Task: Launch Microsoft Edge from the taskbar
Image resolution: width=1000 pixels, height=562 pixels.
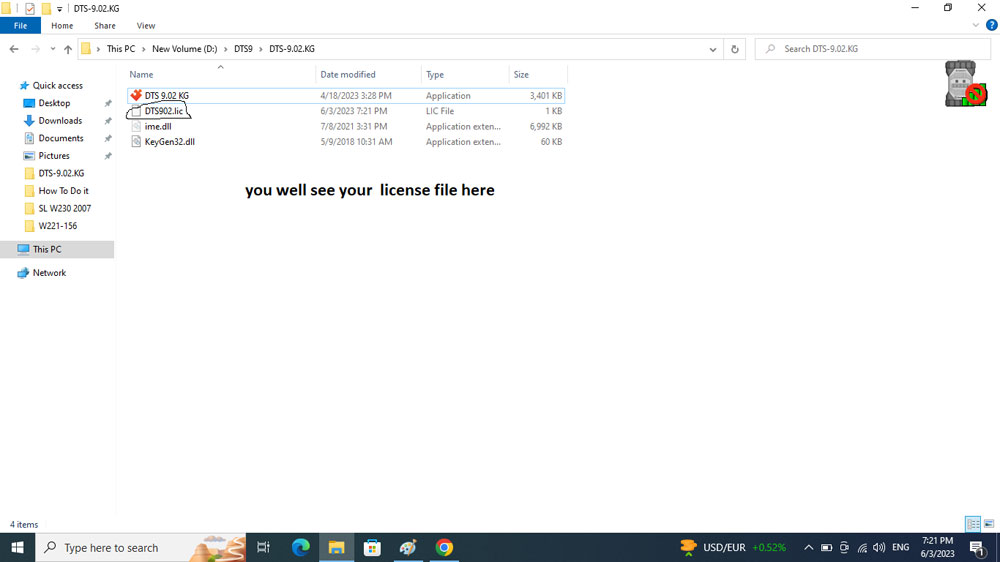Action: pyautogui.click(x=300, y=547)
